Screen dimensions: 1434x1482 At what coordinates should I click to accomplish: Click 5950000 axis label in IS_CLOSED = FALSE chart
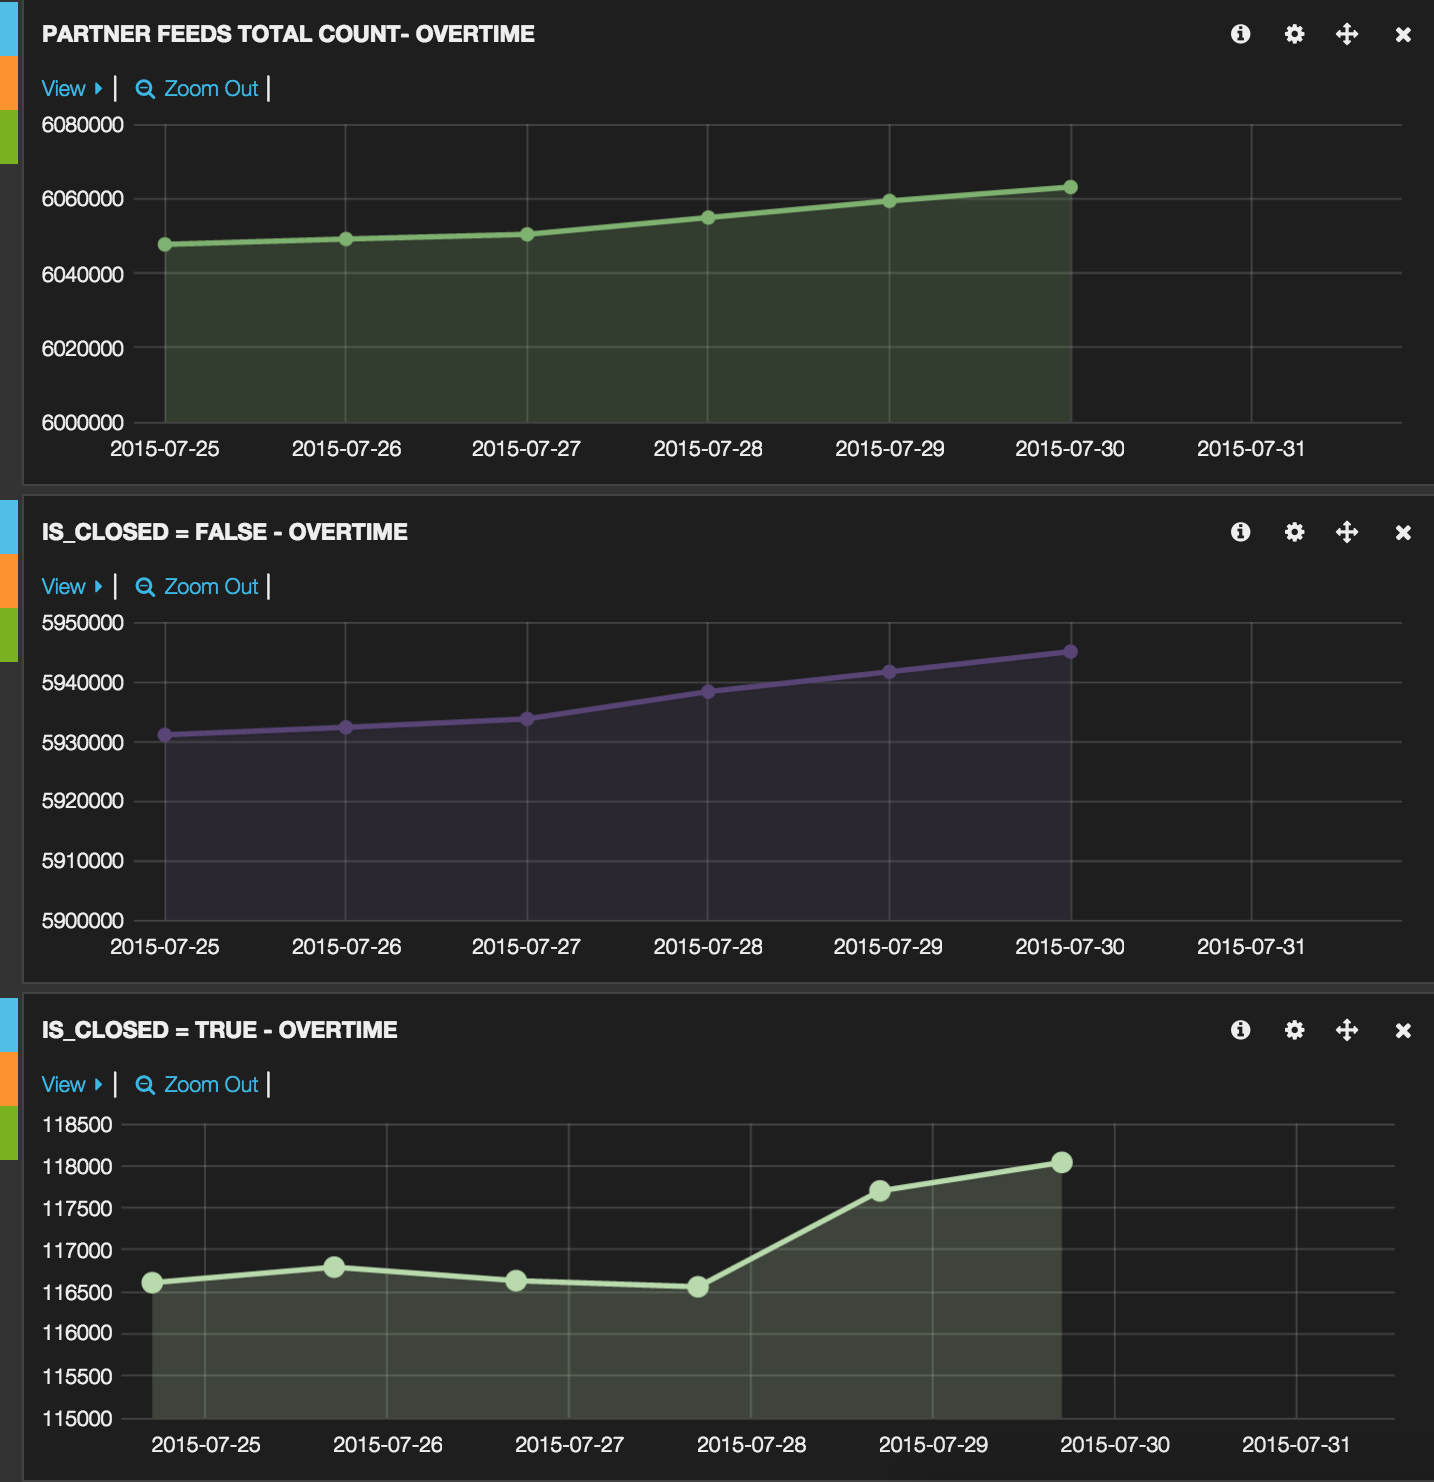[83, 623]
